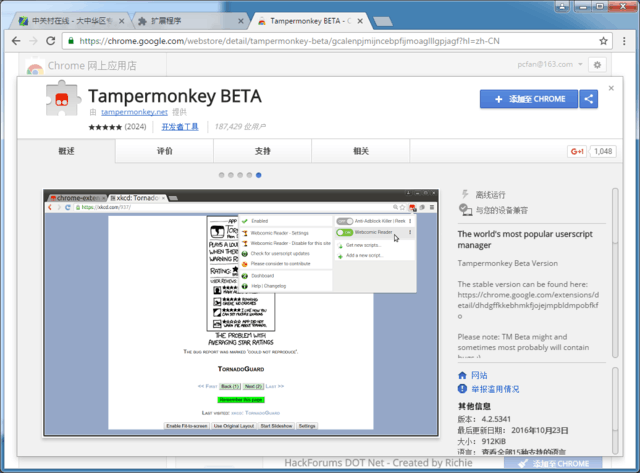This screenshot has height=473, width=640.
Task: Open the 评价 reviews tab
Action: (164, 151)
